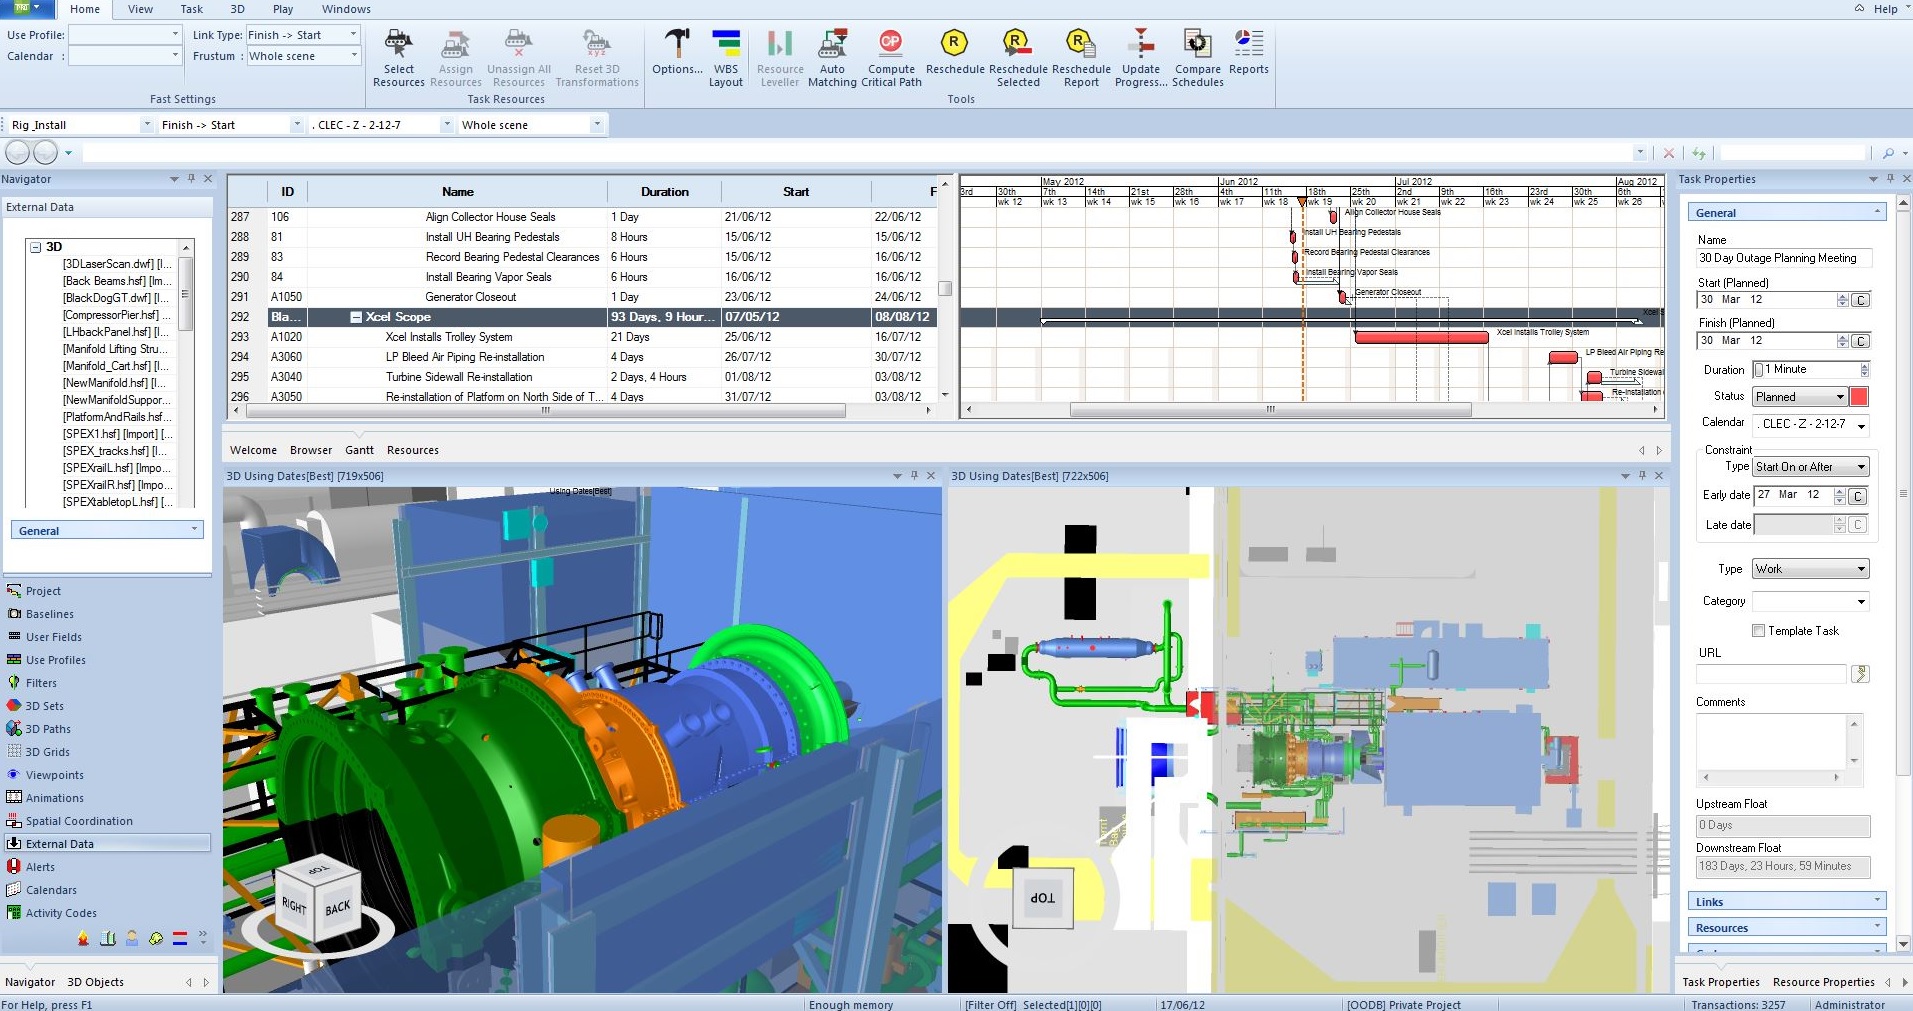This screenshot has width=1913, height=1011.
Task: Open the Reports tool in ribbon
Action: tap(1248, 52)
